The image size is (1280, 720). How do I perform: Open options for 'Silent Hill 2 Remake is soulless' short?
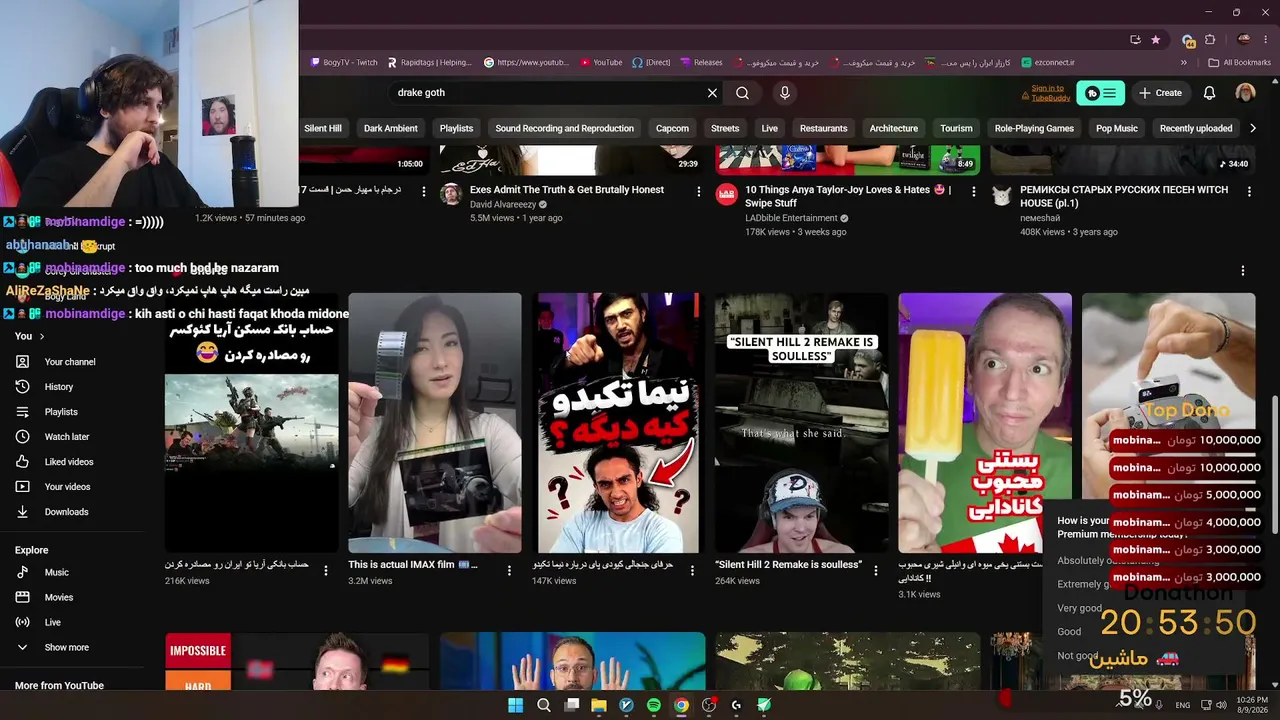point(876,571)
